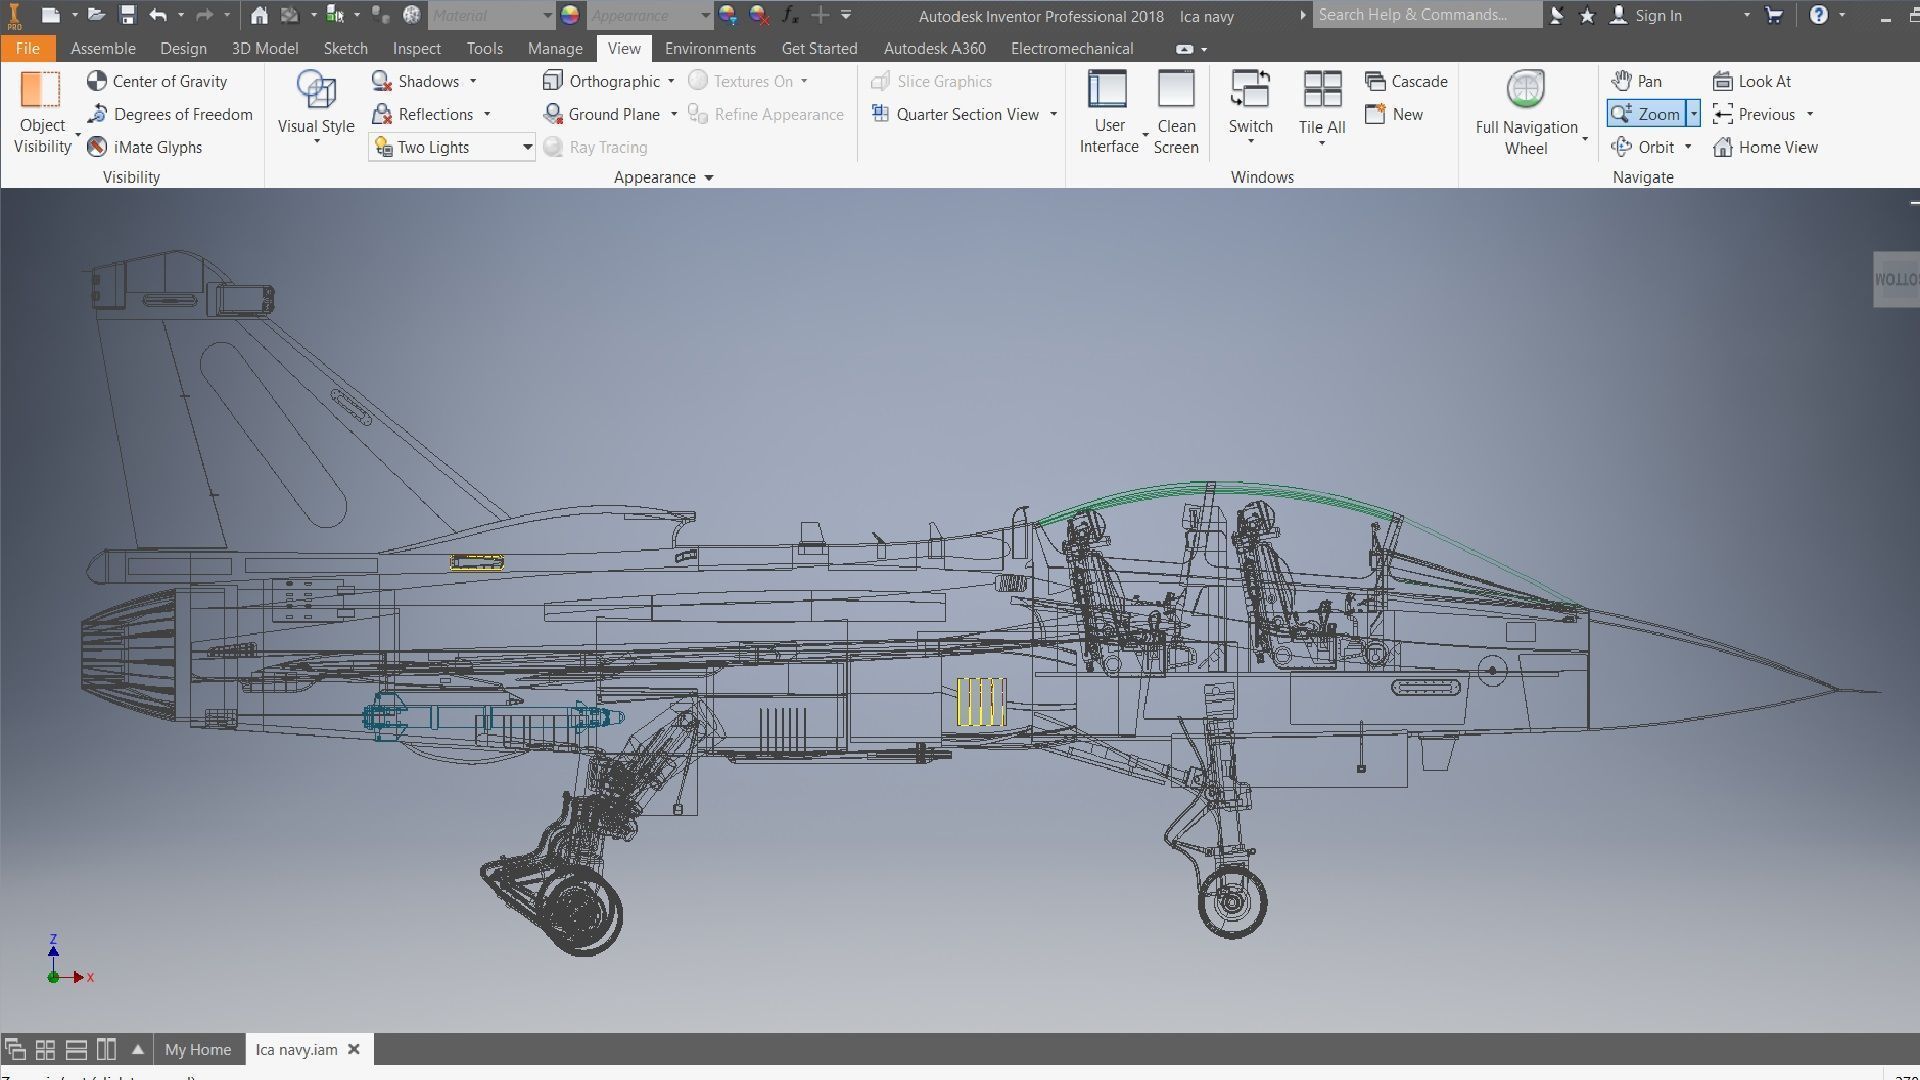
Task: Open the Get Started ribbon tab
Action: pos(819,48)
